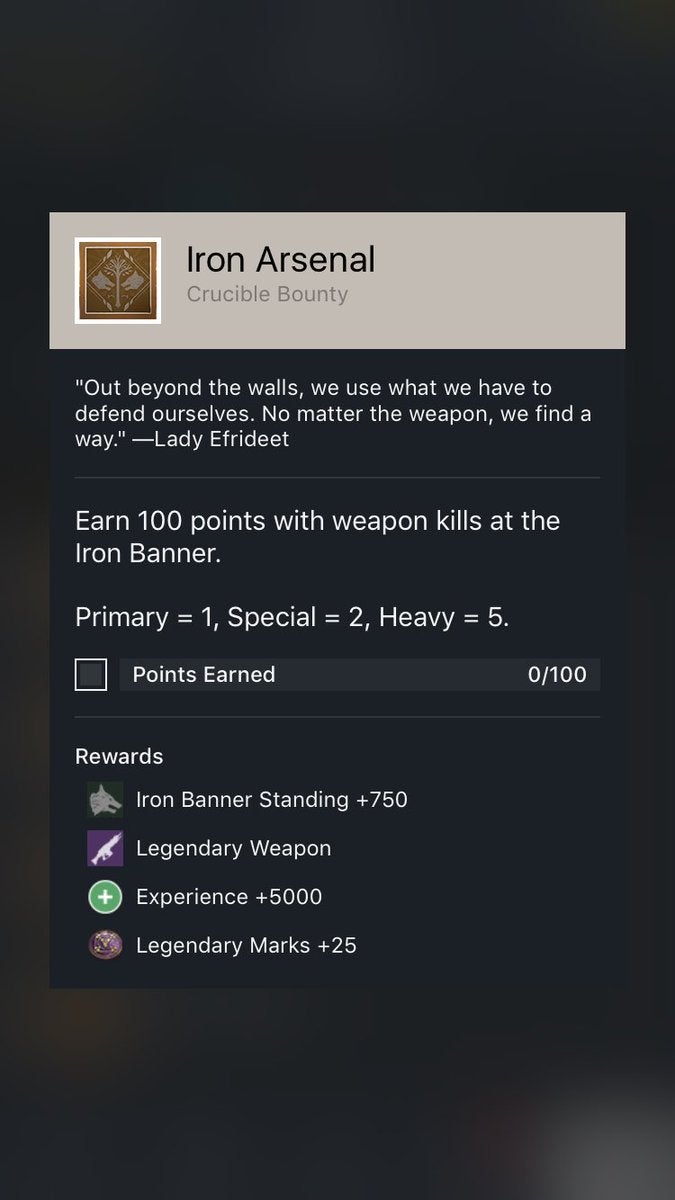Click the Rewards section heading
675x1200 pixels.
(119, 756)
